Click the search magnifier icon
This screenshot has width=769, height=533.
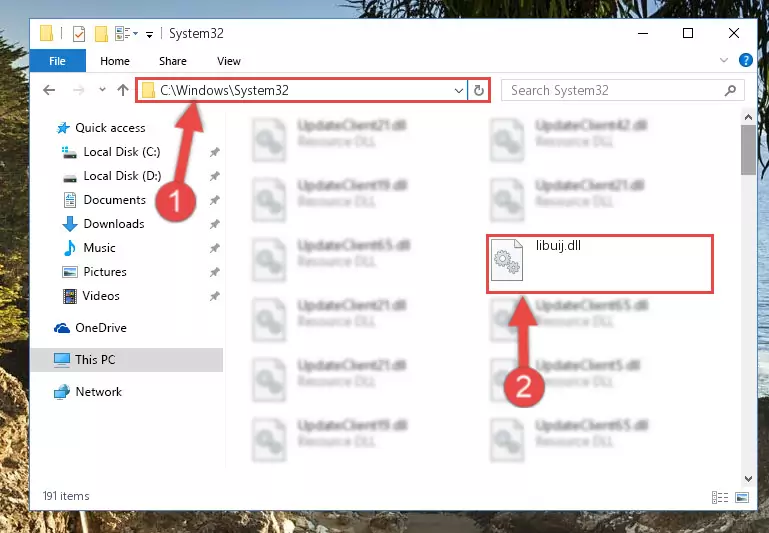pos(730,90)
